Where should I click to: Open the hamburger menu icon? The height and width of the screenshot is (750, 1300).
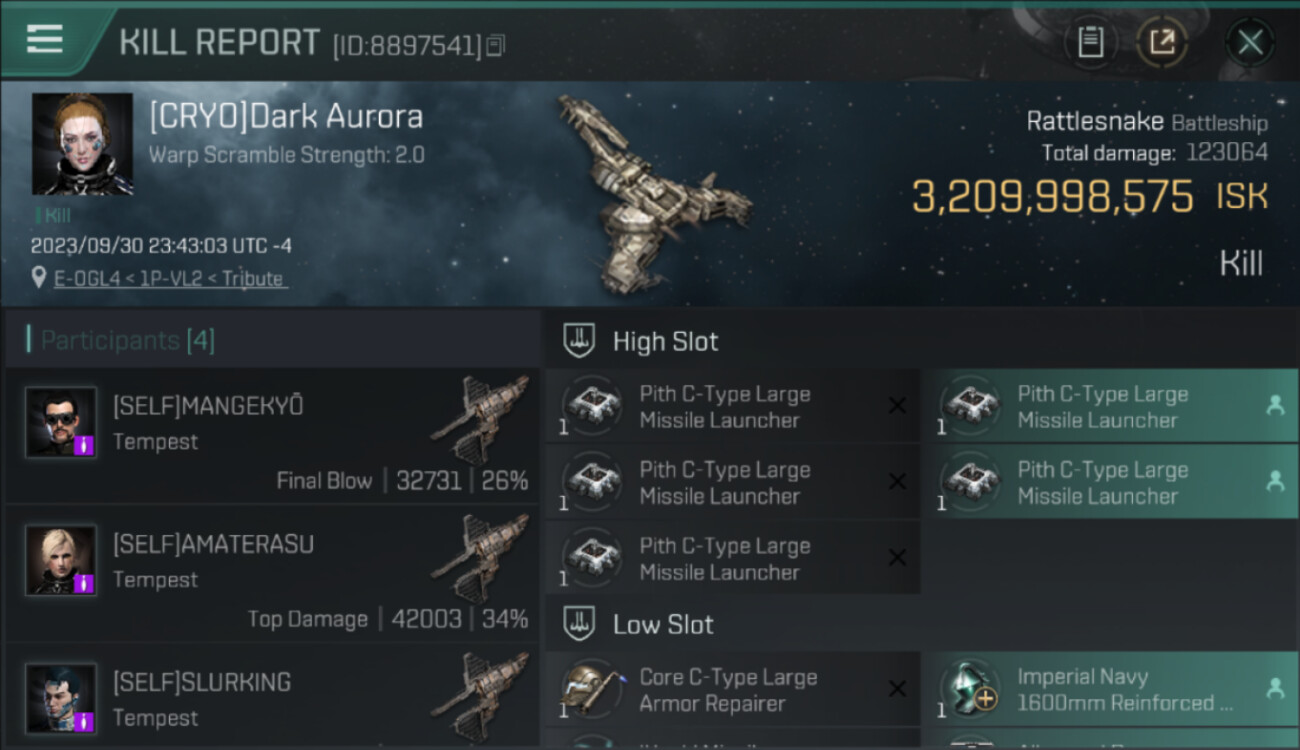[x=45, y=39]
